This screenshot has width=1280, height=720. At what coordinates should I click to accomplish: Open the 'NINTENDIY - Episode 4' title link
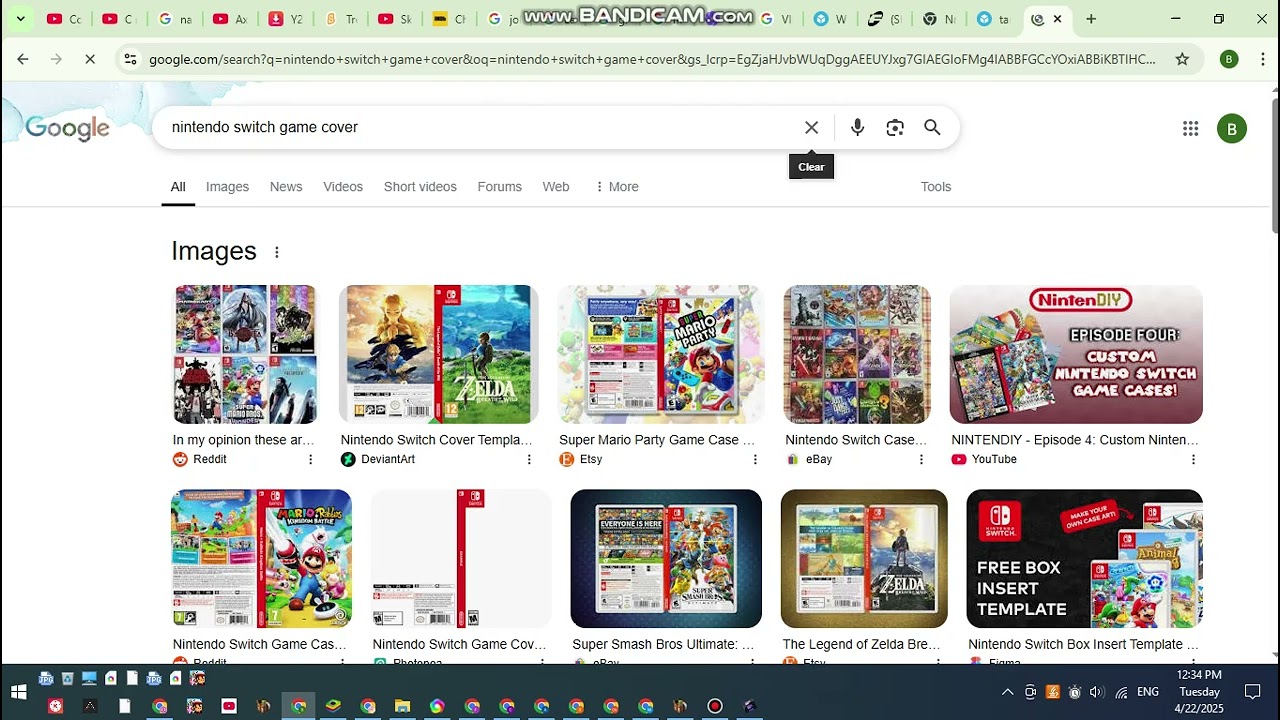coord(1075,440)
